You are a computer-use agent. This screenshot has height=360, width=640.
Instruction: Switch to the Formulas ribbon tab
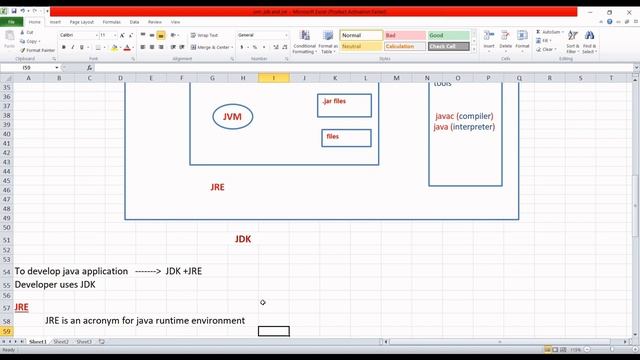111,22
